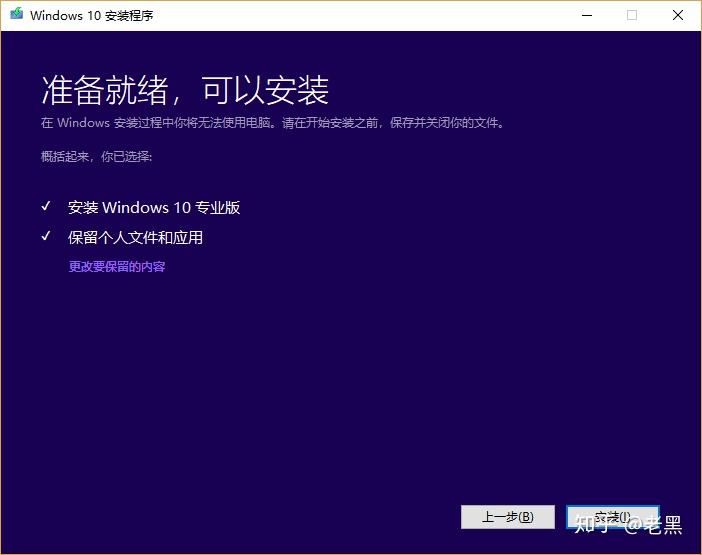Click the checkmark beside 安装 Windows 10 专业版
Screen dimensions: 702x555
(46, 207)
